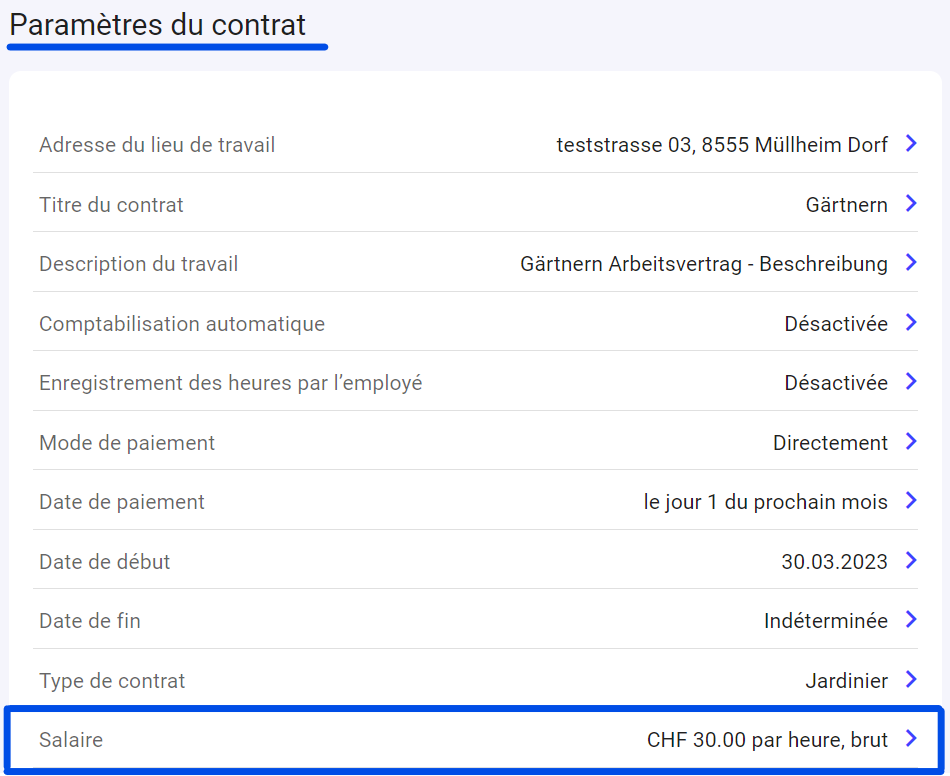Expand Mode de paiement chevron
Screen dimensions: 950x776
pos(910,442)
